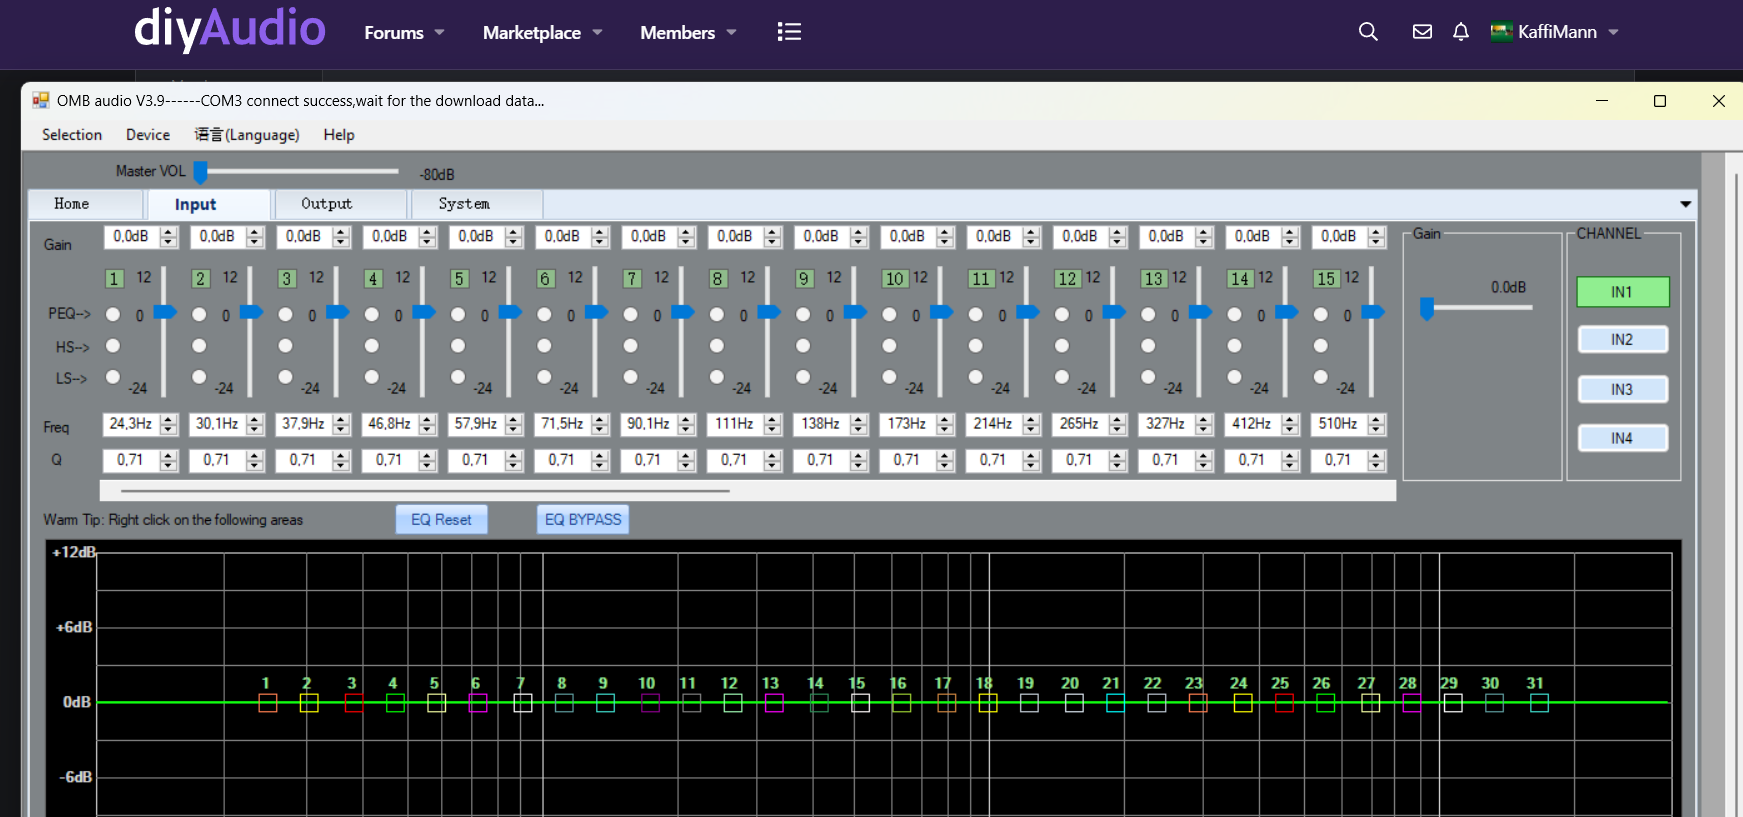Click band number 10 green label
1743x817 pixels.
[894, 279]
